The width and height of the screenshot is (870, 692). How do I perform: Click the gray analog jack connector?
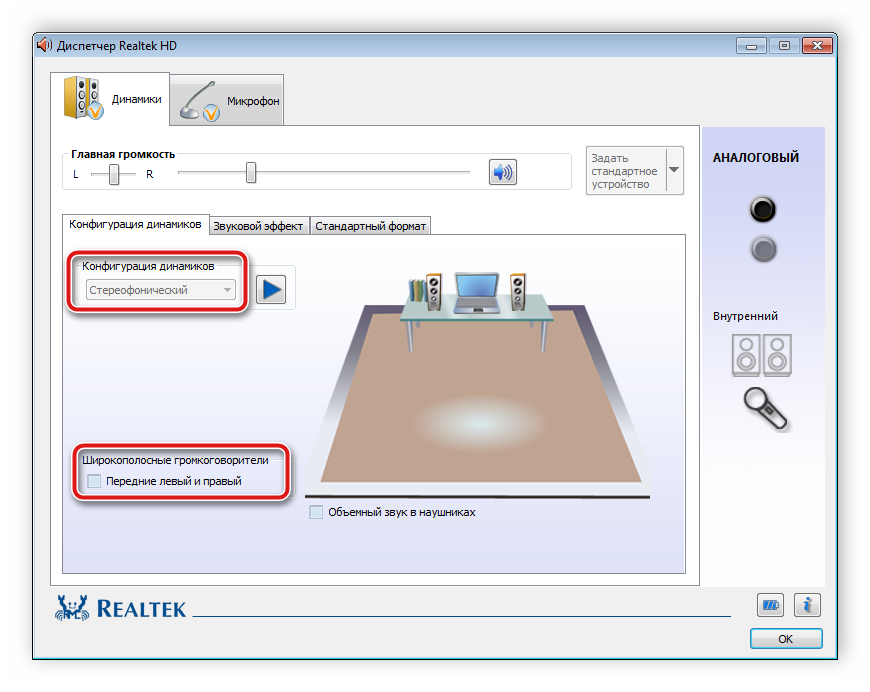click(763, 249)
